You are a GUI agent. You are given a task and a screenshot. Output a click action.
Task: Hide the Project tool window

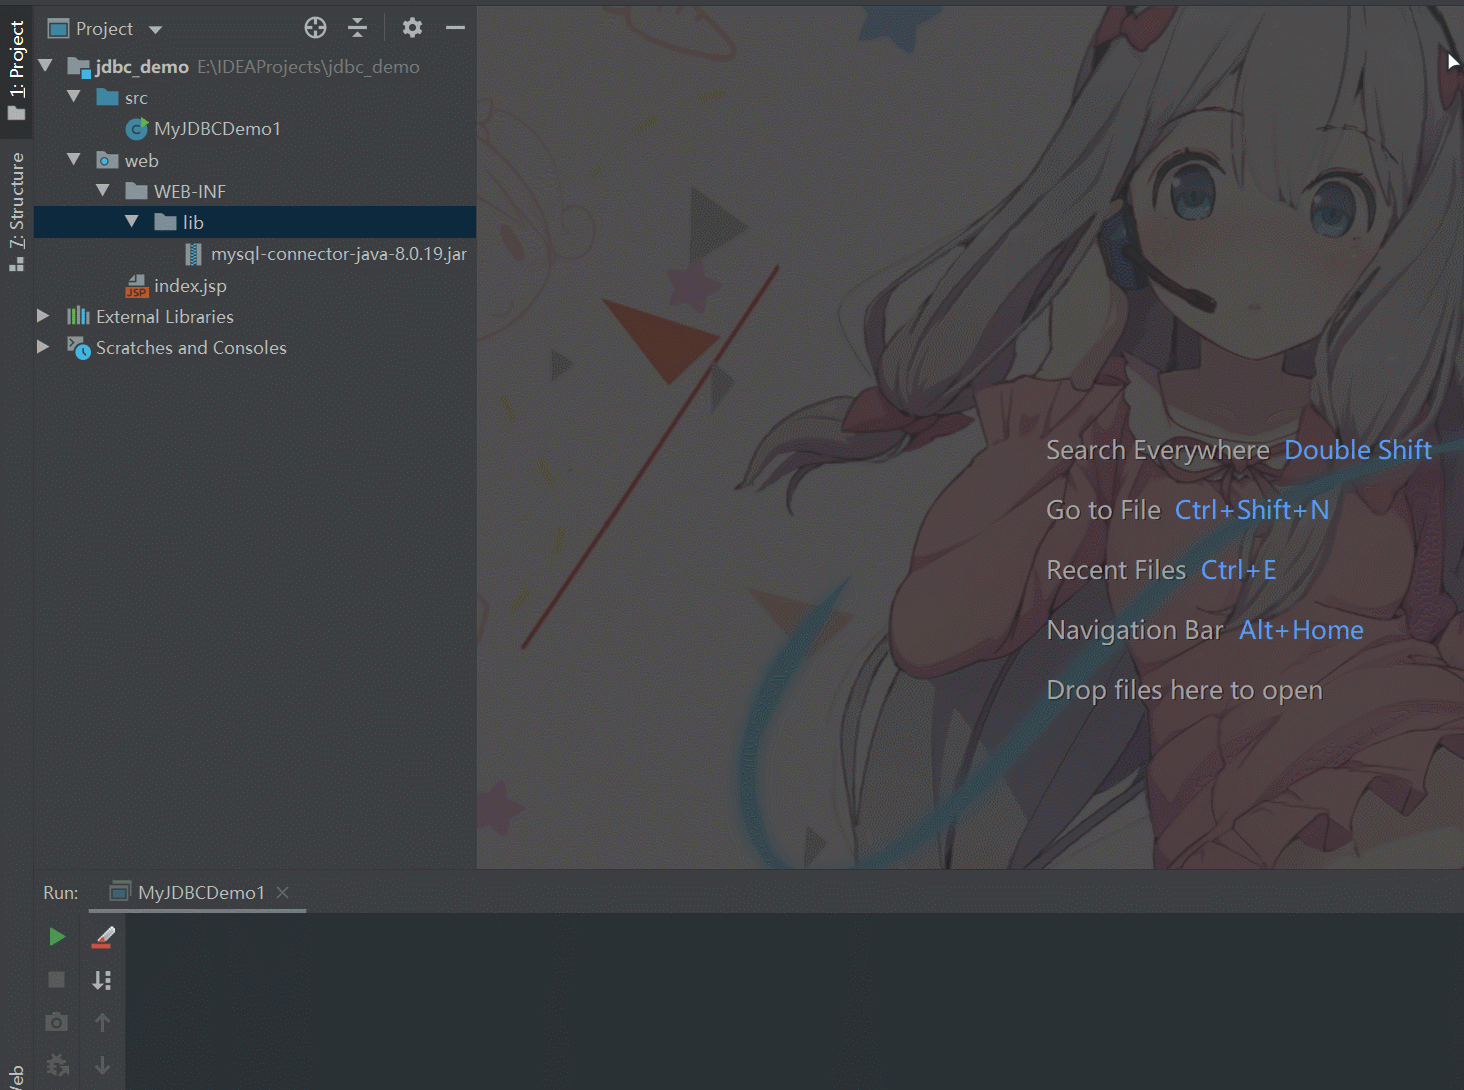pos(455,28)
